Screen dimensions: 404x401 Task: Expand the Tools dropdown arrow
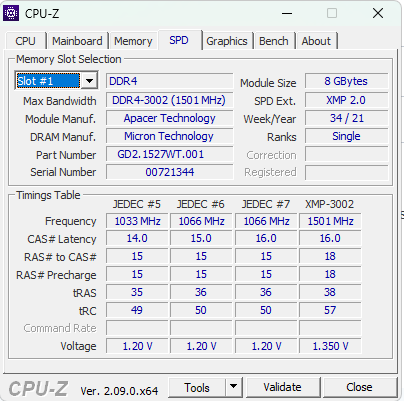(x=233, y=387)
